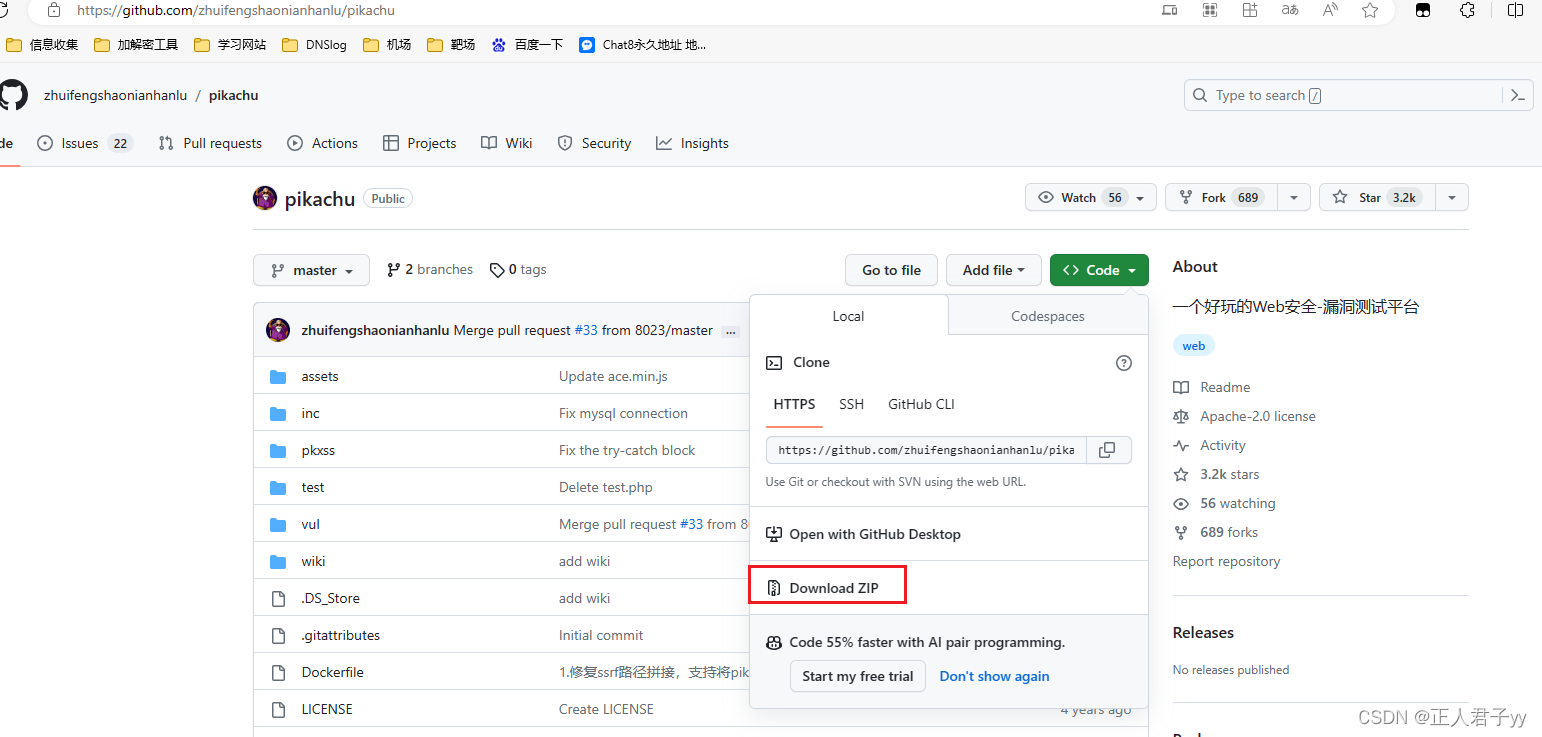The height and width of the screenshot is (737, 1542).
Task: Expand the Add file dropdown
Action: pos(994,270)
